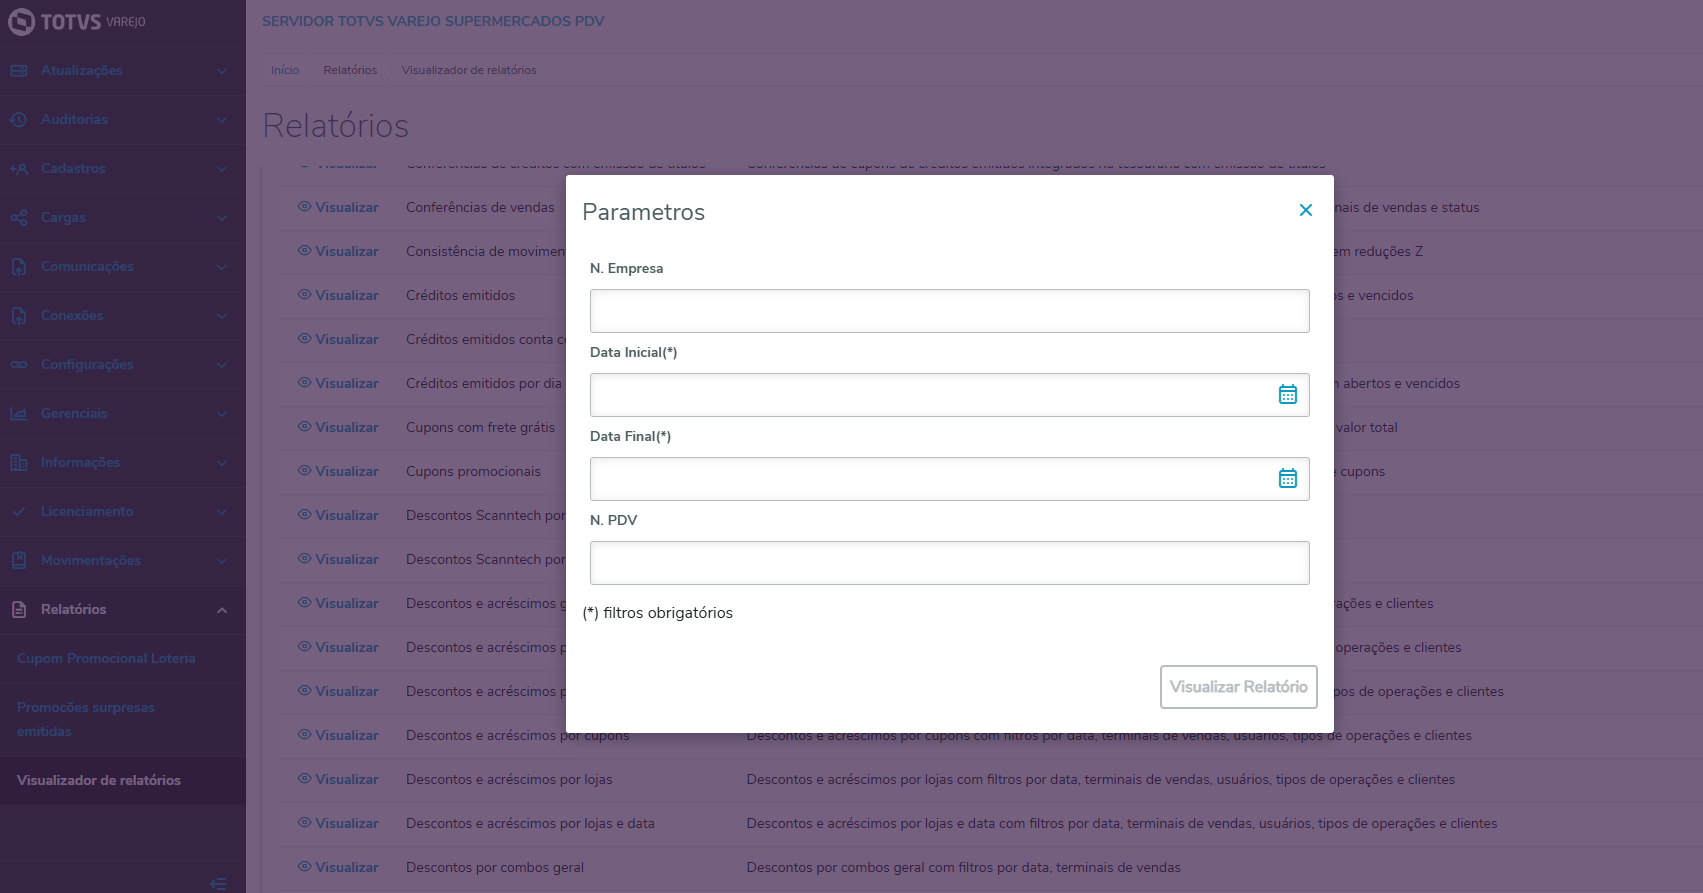Close the Parametros dialog

coord(1305,210)
